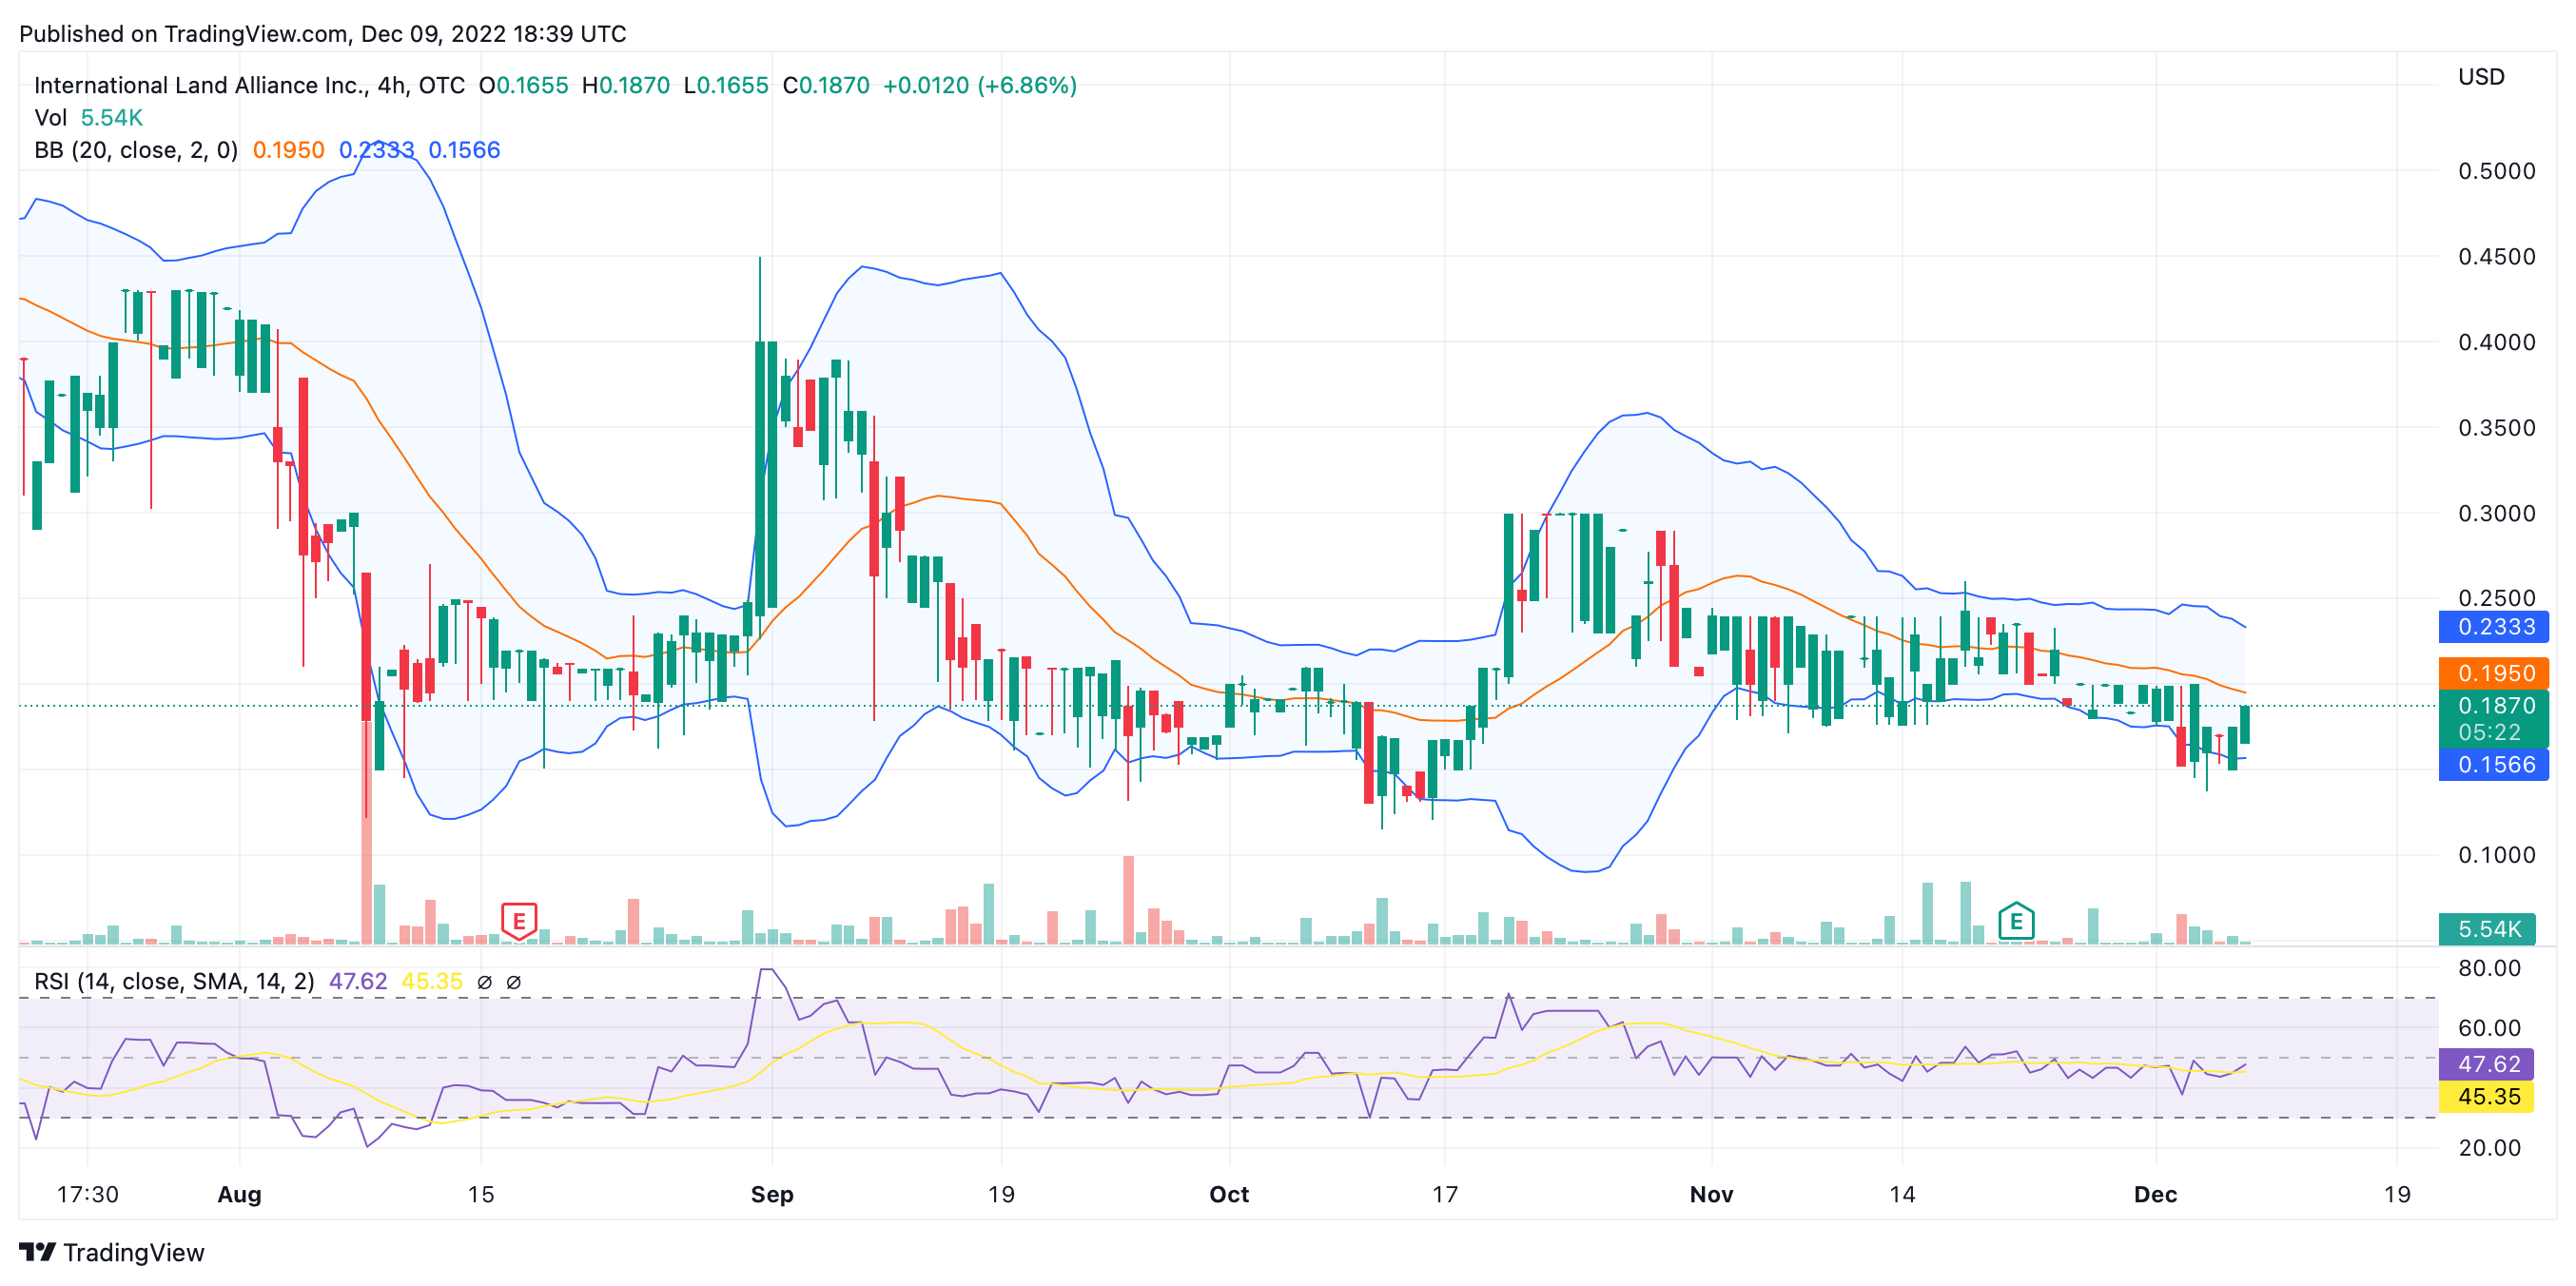The image size is (2576, 1286).
Task: Click the first ∅ symbol in RSI legend
Action: [x=484, y=982]
